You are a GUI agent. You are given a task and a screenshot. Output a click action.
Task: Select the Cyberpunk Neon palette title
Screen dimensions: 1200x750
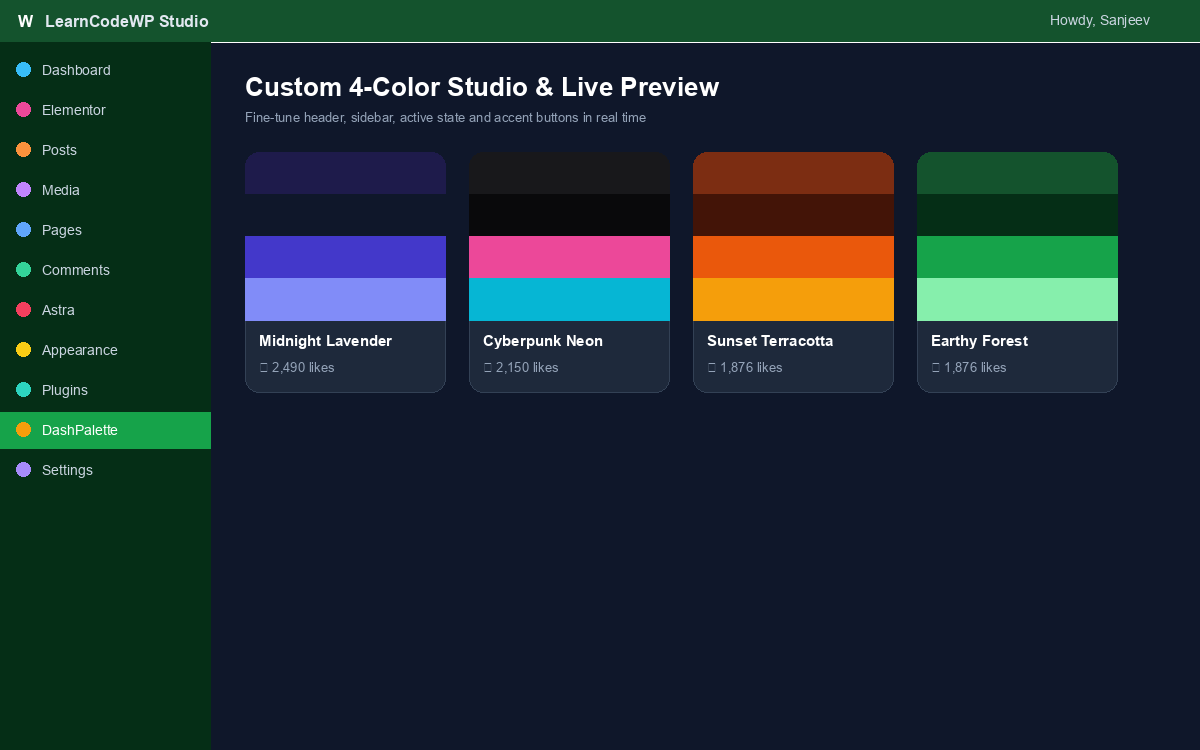pos(543,341)
